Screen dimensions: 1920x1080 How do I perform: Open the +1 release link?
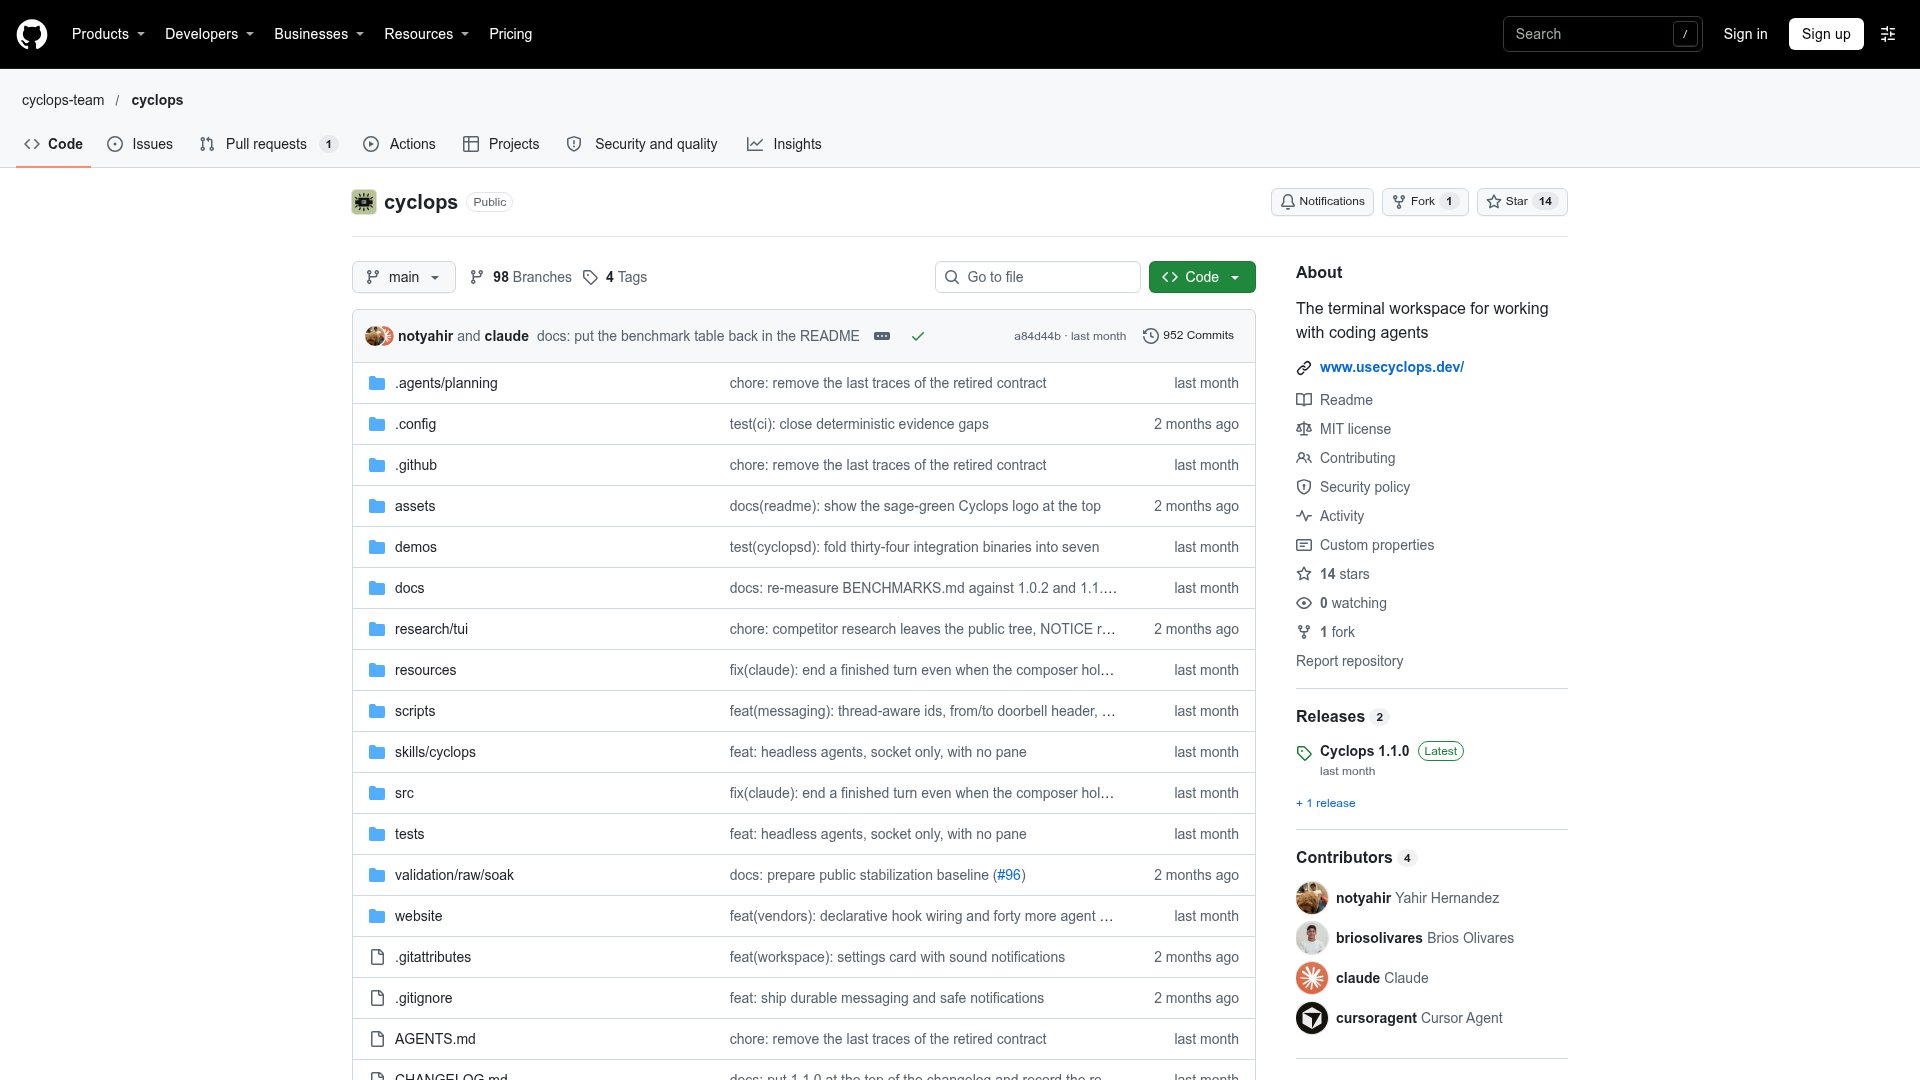coord(1326,803)
